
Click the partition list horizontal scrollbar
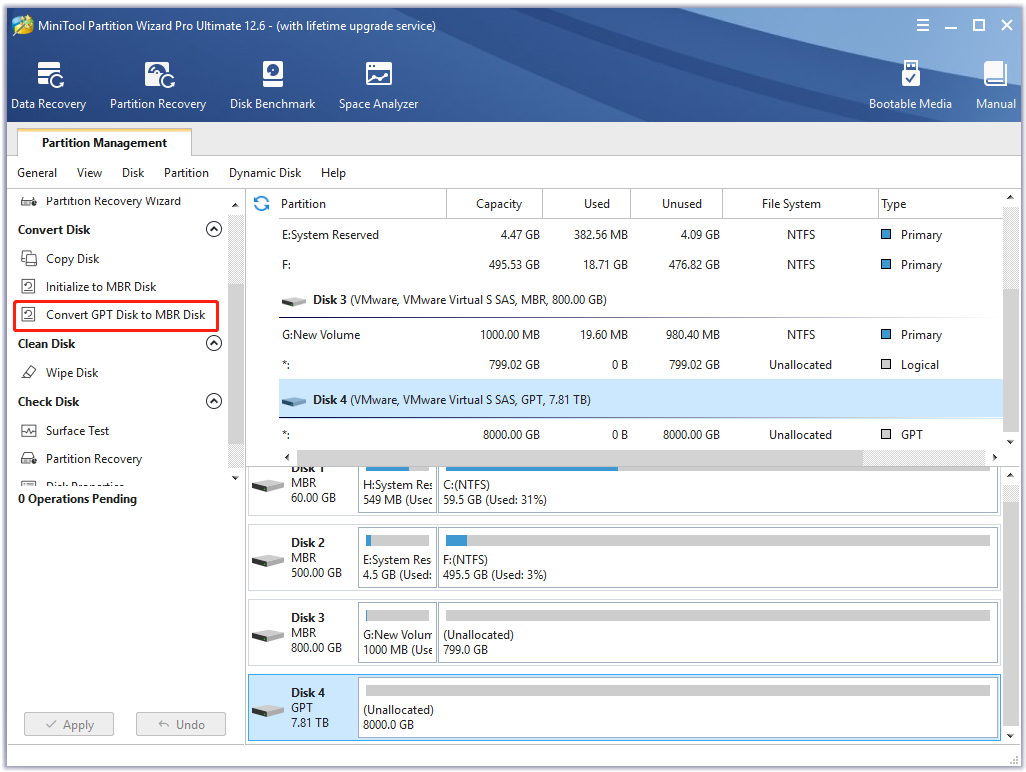[x=580, y=457]
